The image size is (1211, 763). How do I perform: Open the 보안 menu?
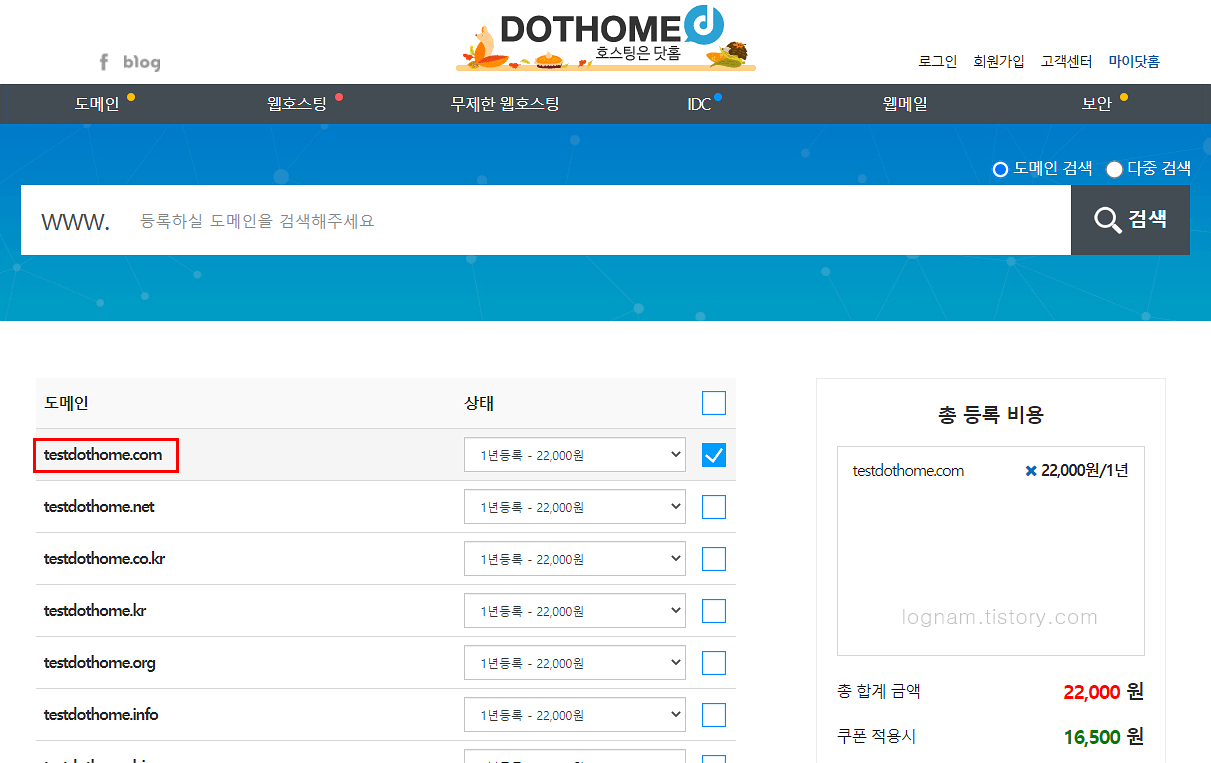click(1097, 104)
